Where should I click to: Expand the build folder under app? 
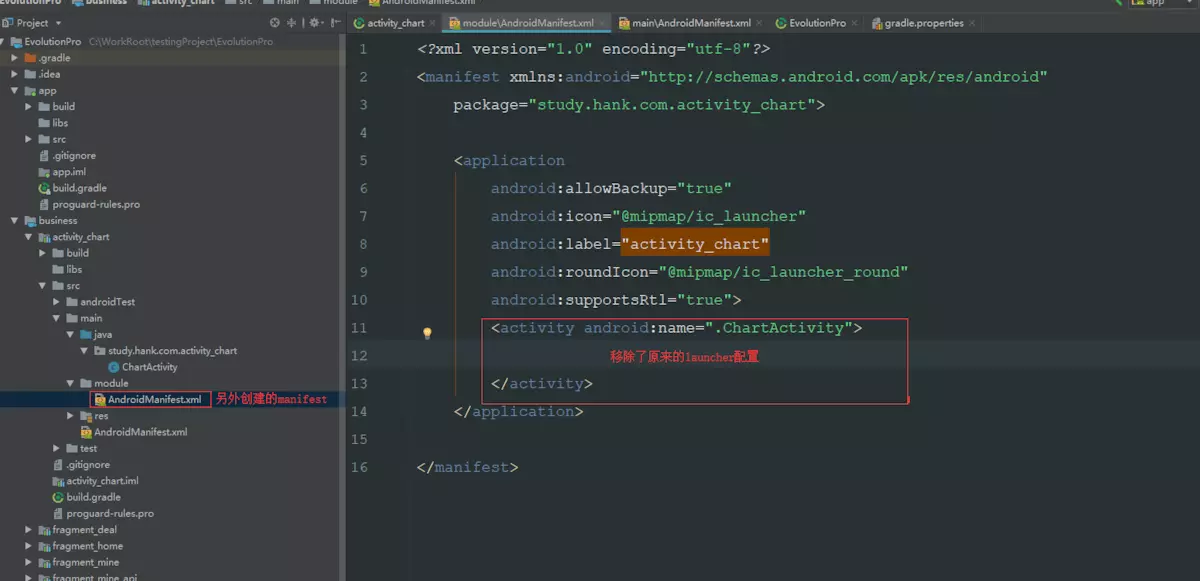pyautogui.click(x=28, y=106)
